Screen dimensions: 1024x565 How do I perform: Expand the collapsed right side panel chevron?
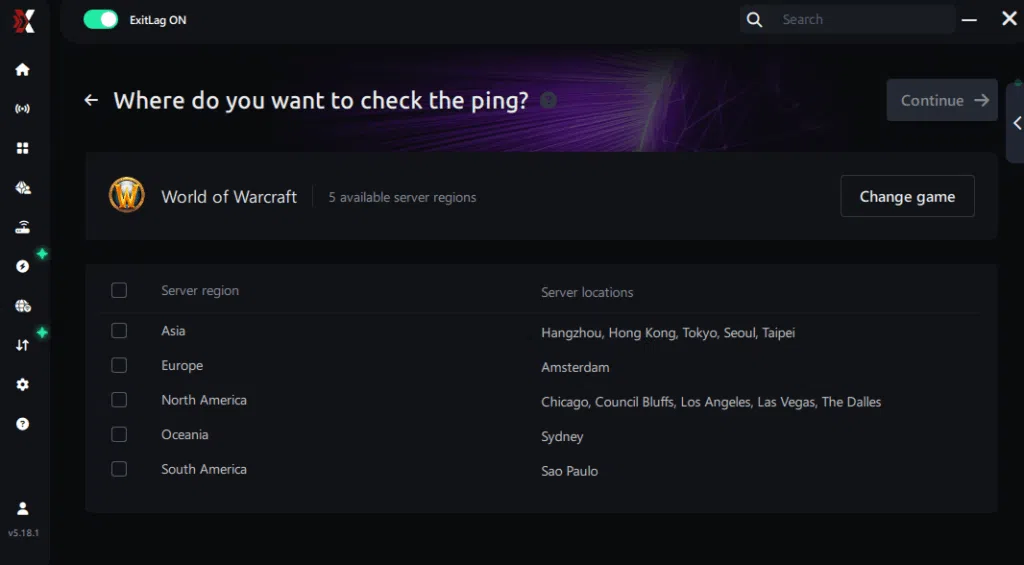(x=1016, y=123)
